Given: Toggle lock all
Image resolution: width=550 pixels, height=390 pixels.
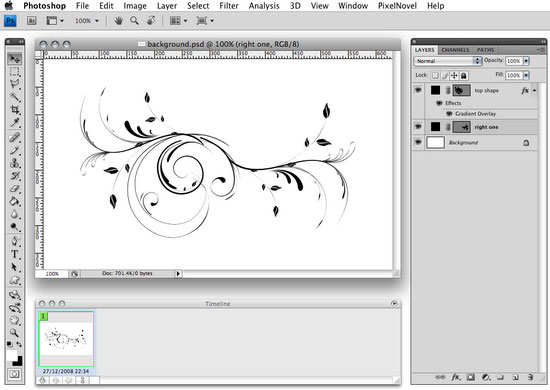Looking at the screenshot, I should [x=463, y=75].
